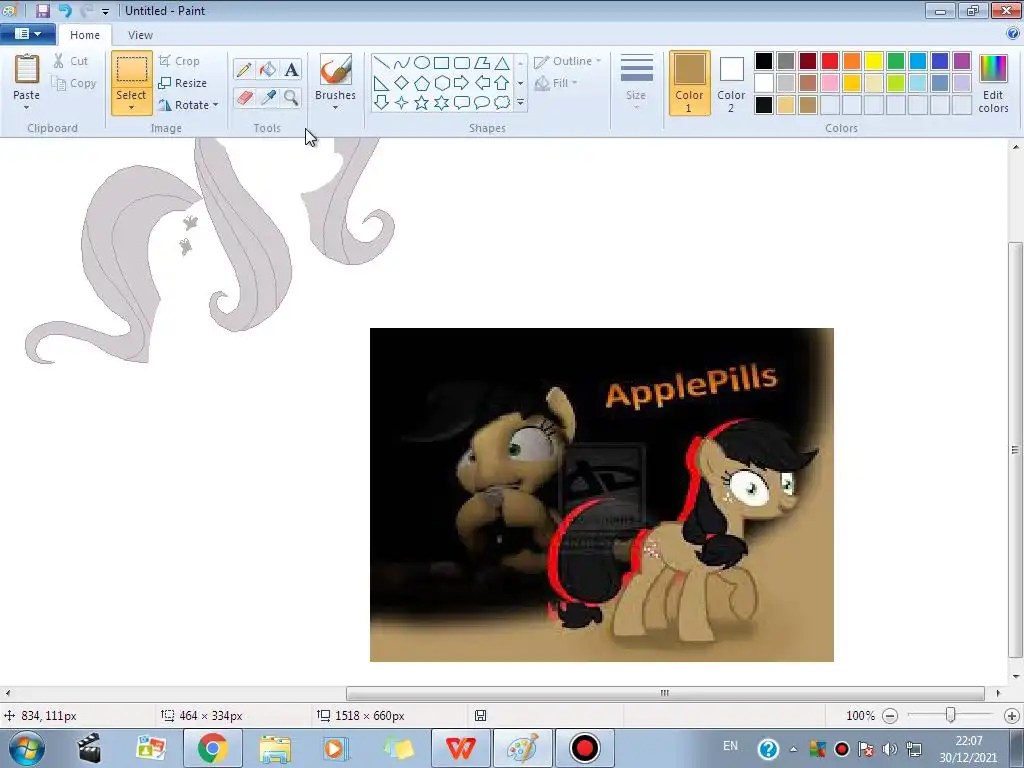Expand the Shapes gallery more arrow
1024x768 pixels.
tap(520, 103)
